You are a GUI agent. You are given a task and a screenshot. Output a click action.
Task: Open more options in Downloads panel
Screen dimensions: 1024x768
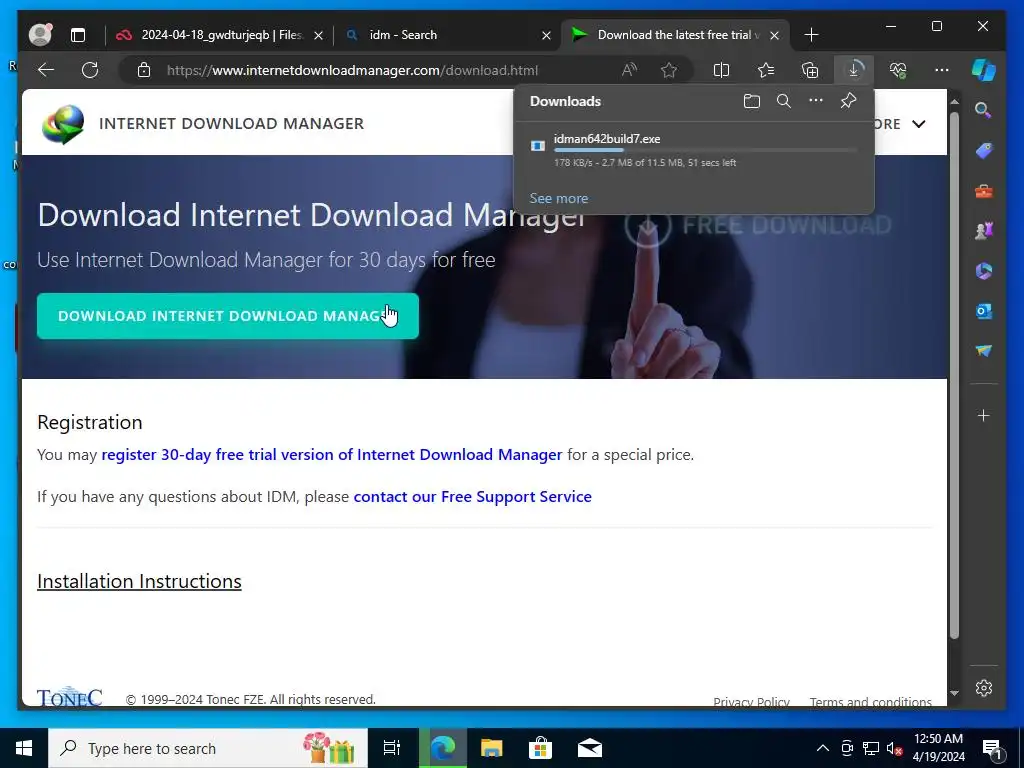[816, 101]
